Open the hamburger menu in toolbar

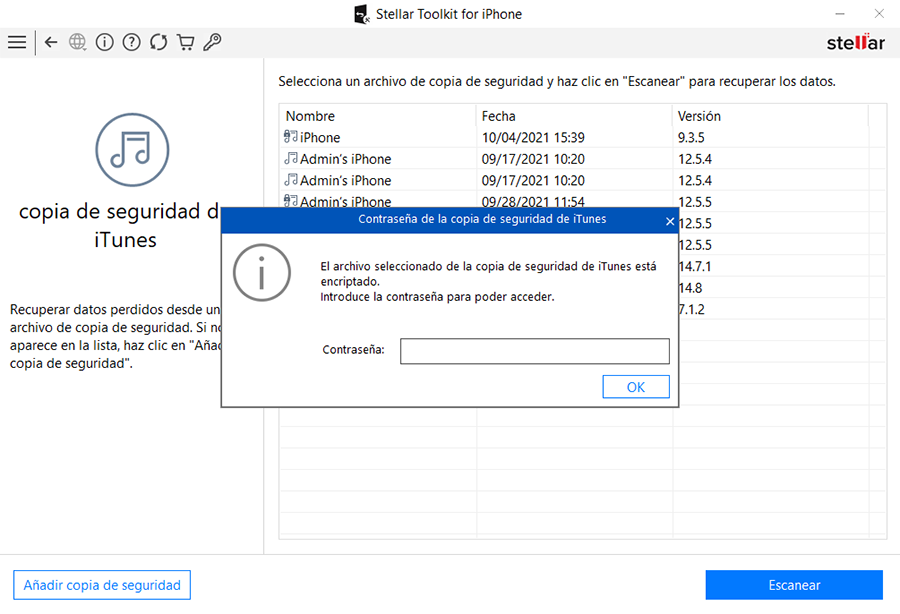[x=17, y=42]
